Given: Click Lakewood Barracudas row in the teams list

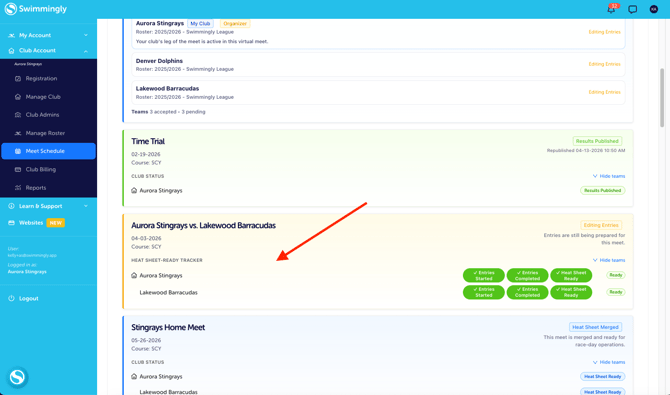Looking at the screenshot, I should click(378, 93).
